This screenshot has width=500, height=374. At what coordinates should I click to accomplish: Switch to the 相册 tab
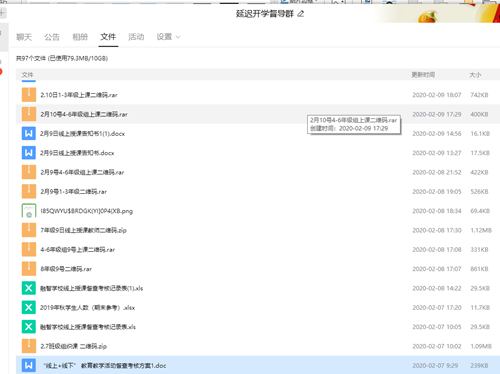point(80,37)
